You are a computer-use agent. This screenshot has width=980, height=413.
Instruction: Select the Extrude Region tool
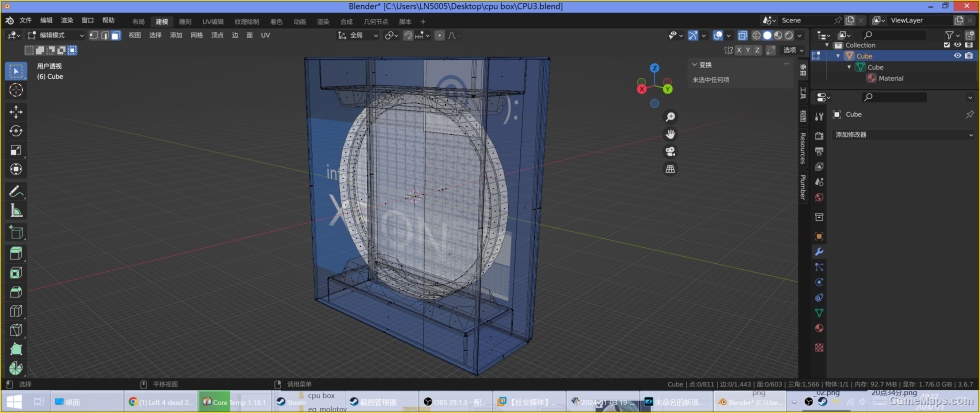click(16, 254)
